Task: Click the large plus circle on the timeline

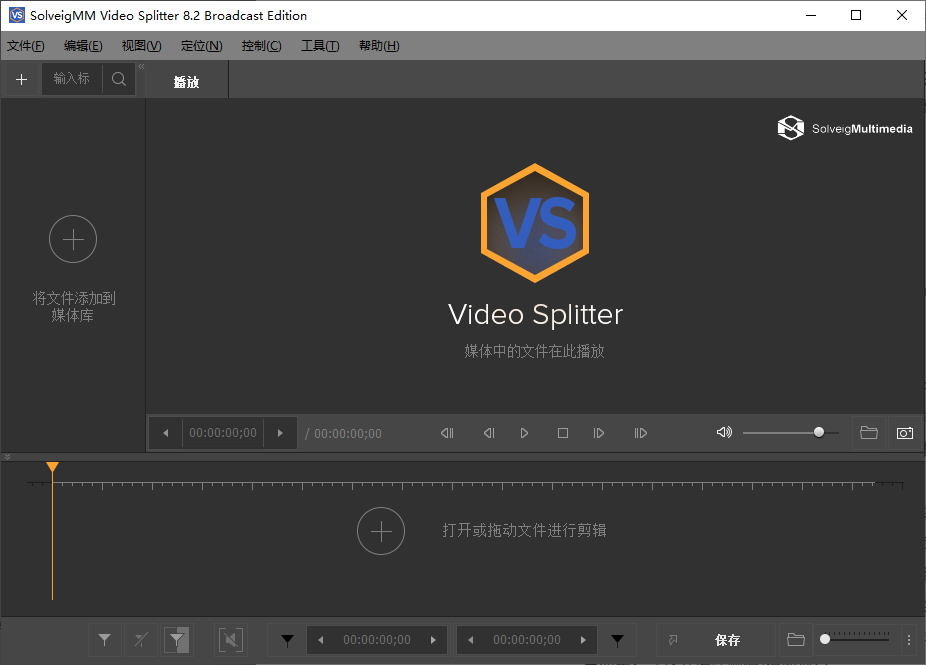Action: pos(381,531)
